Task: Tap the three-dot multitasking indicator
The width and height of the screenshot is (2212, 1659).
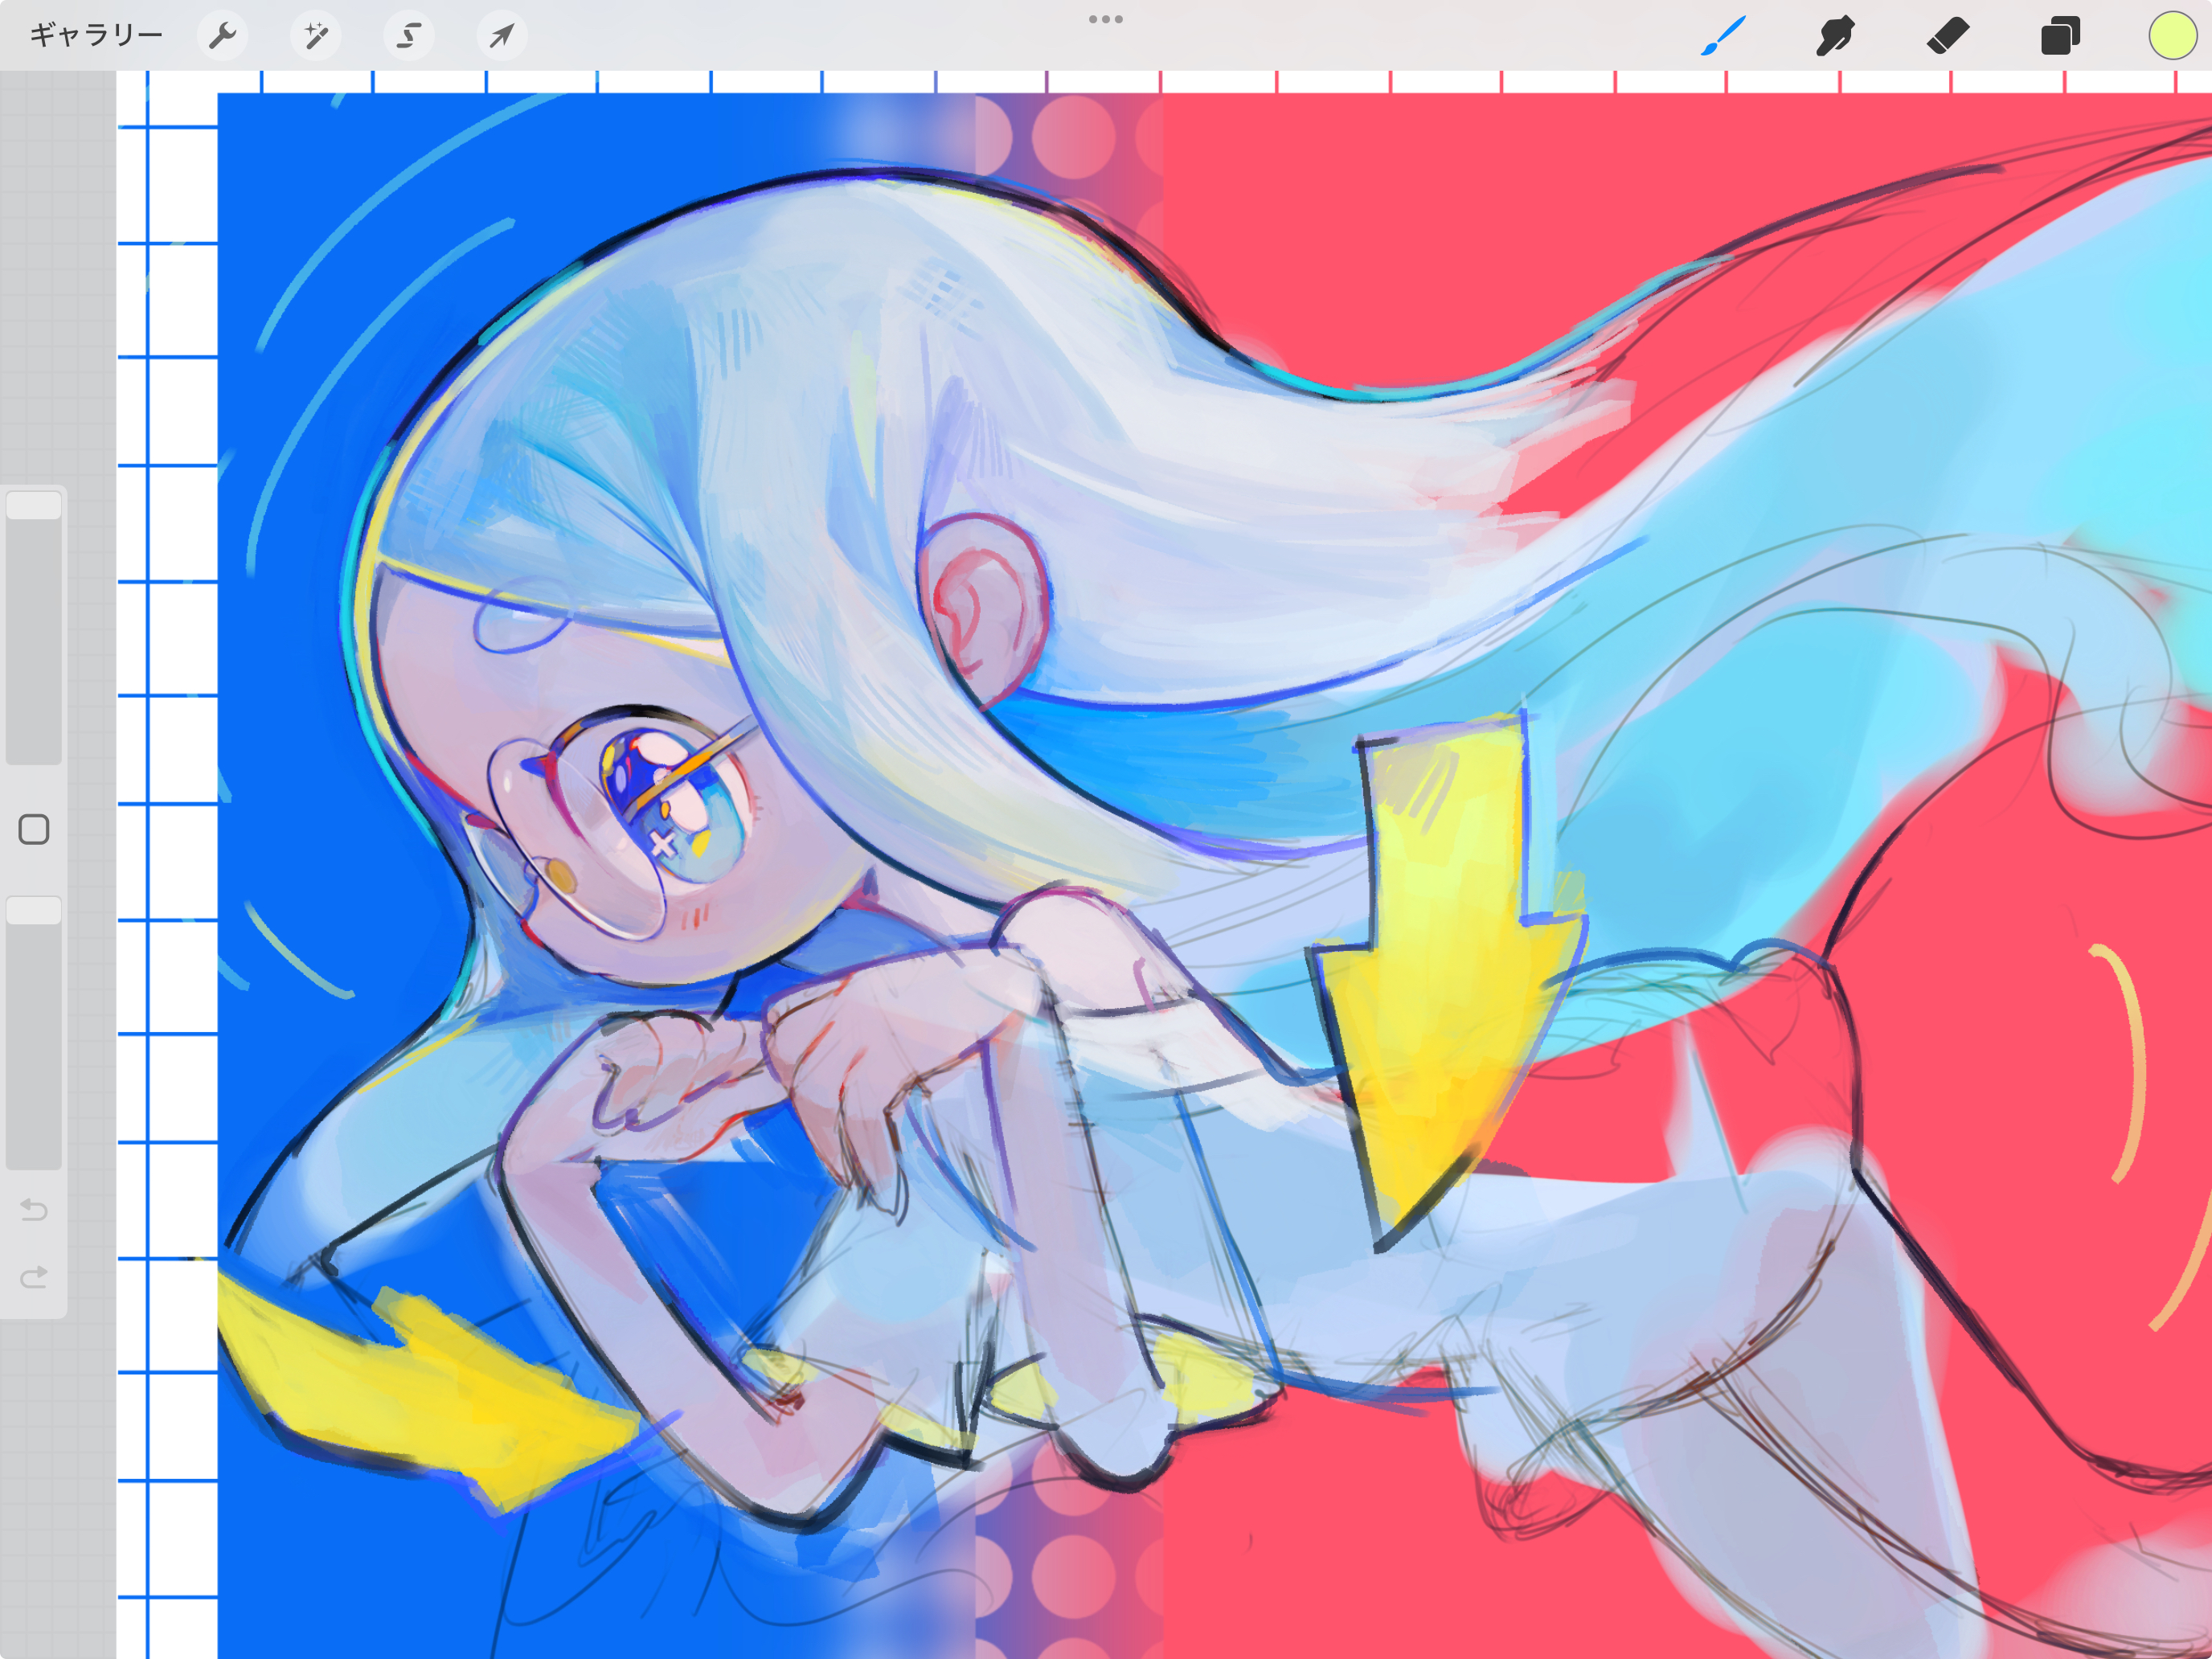Action: 1106,19
